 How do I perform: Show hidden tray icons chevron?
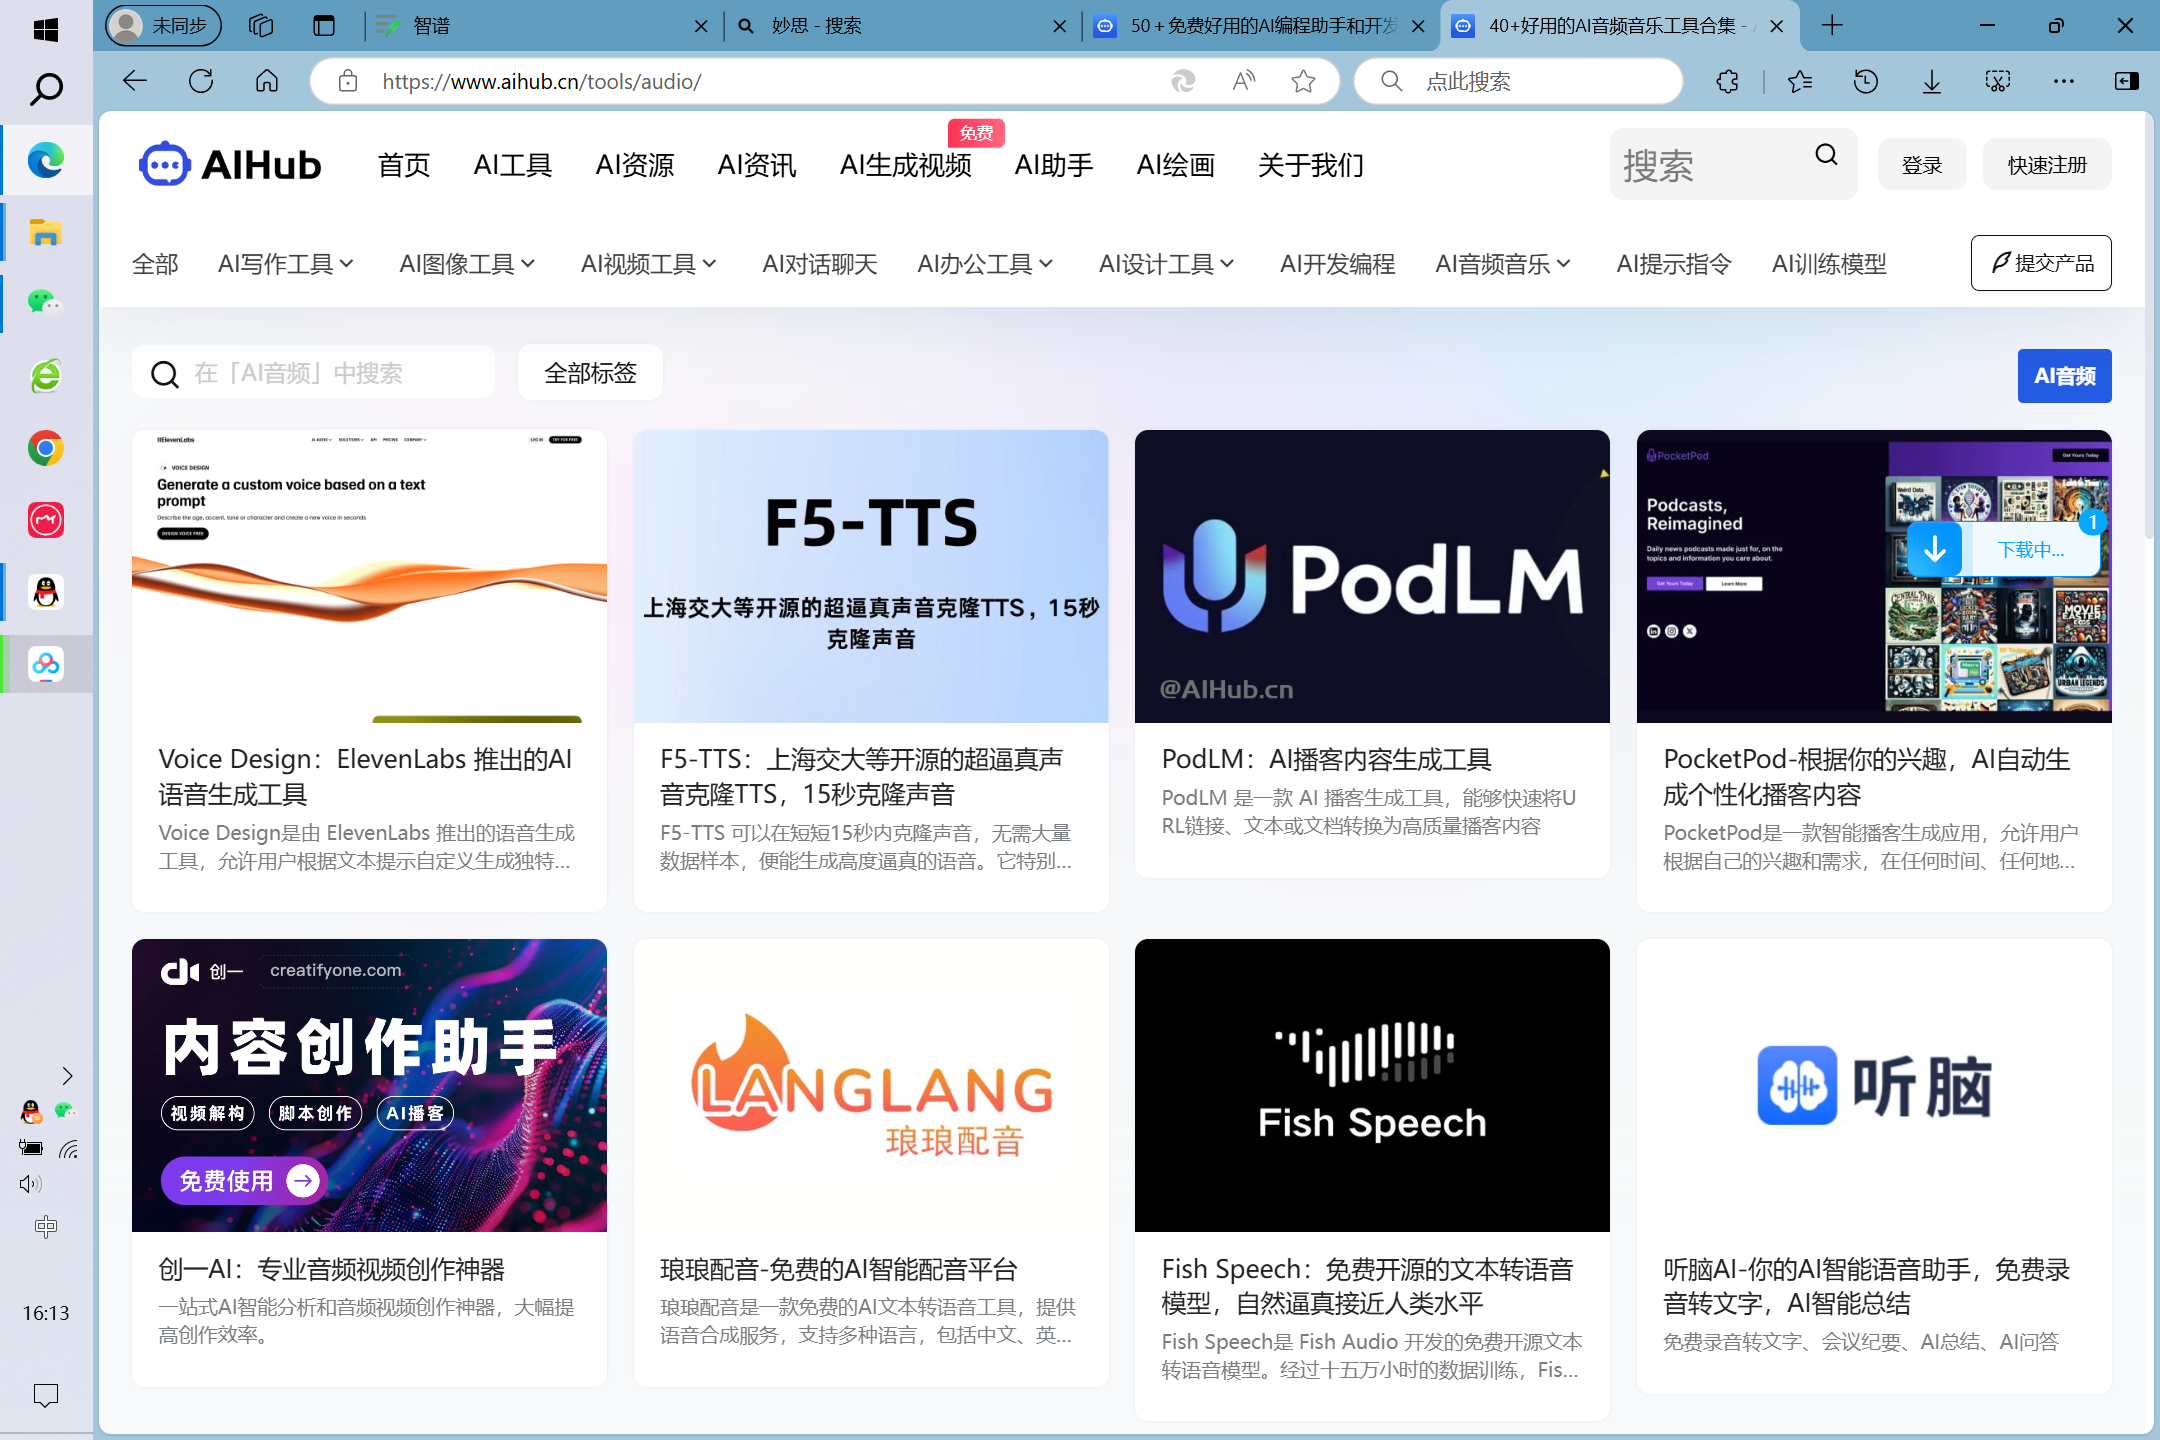coord(67,1076)
